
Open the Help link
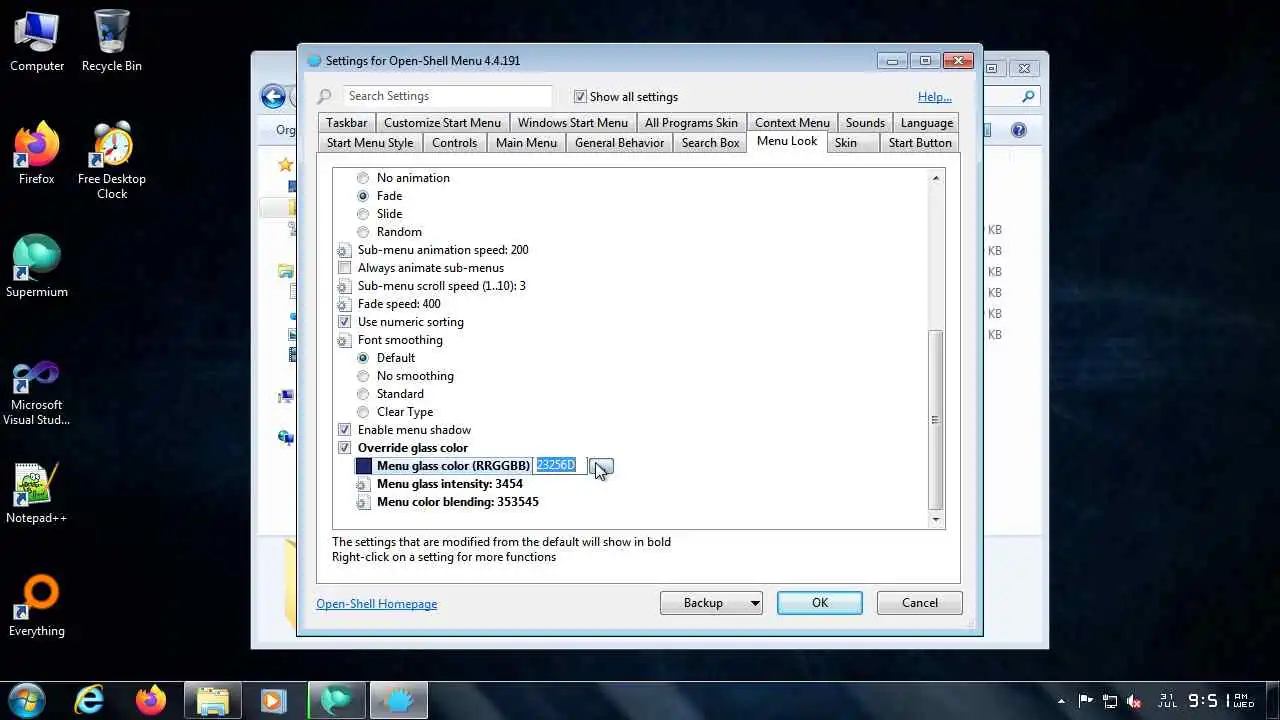point(934,97)
